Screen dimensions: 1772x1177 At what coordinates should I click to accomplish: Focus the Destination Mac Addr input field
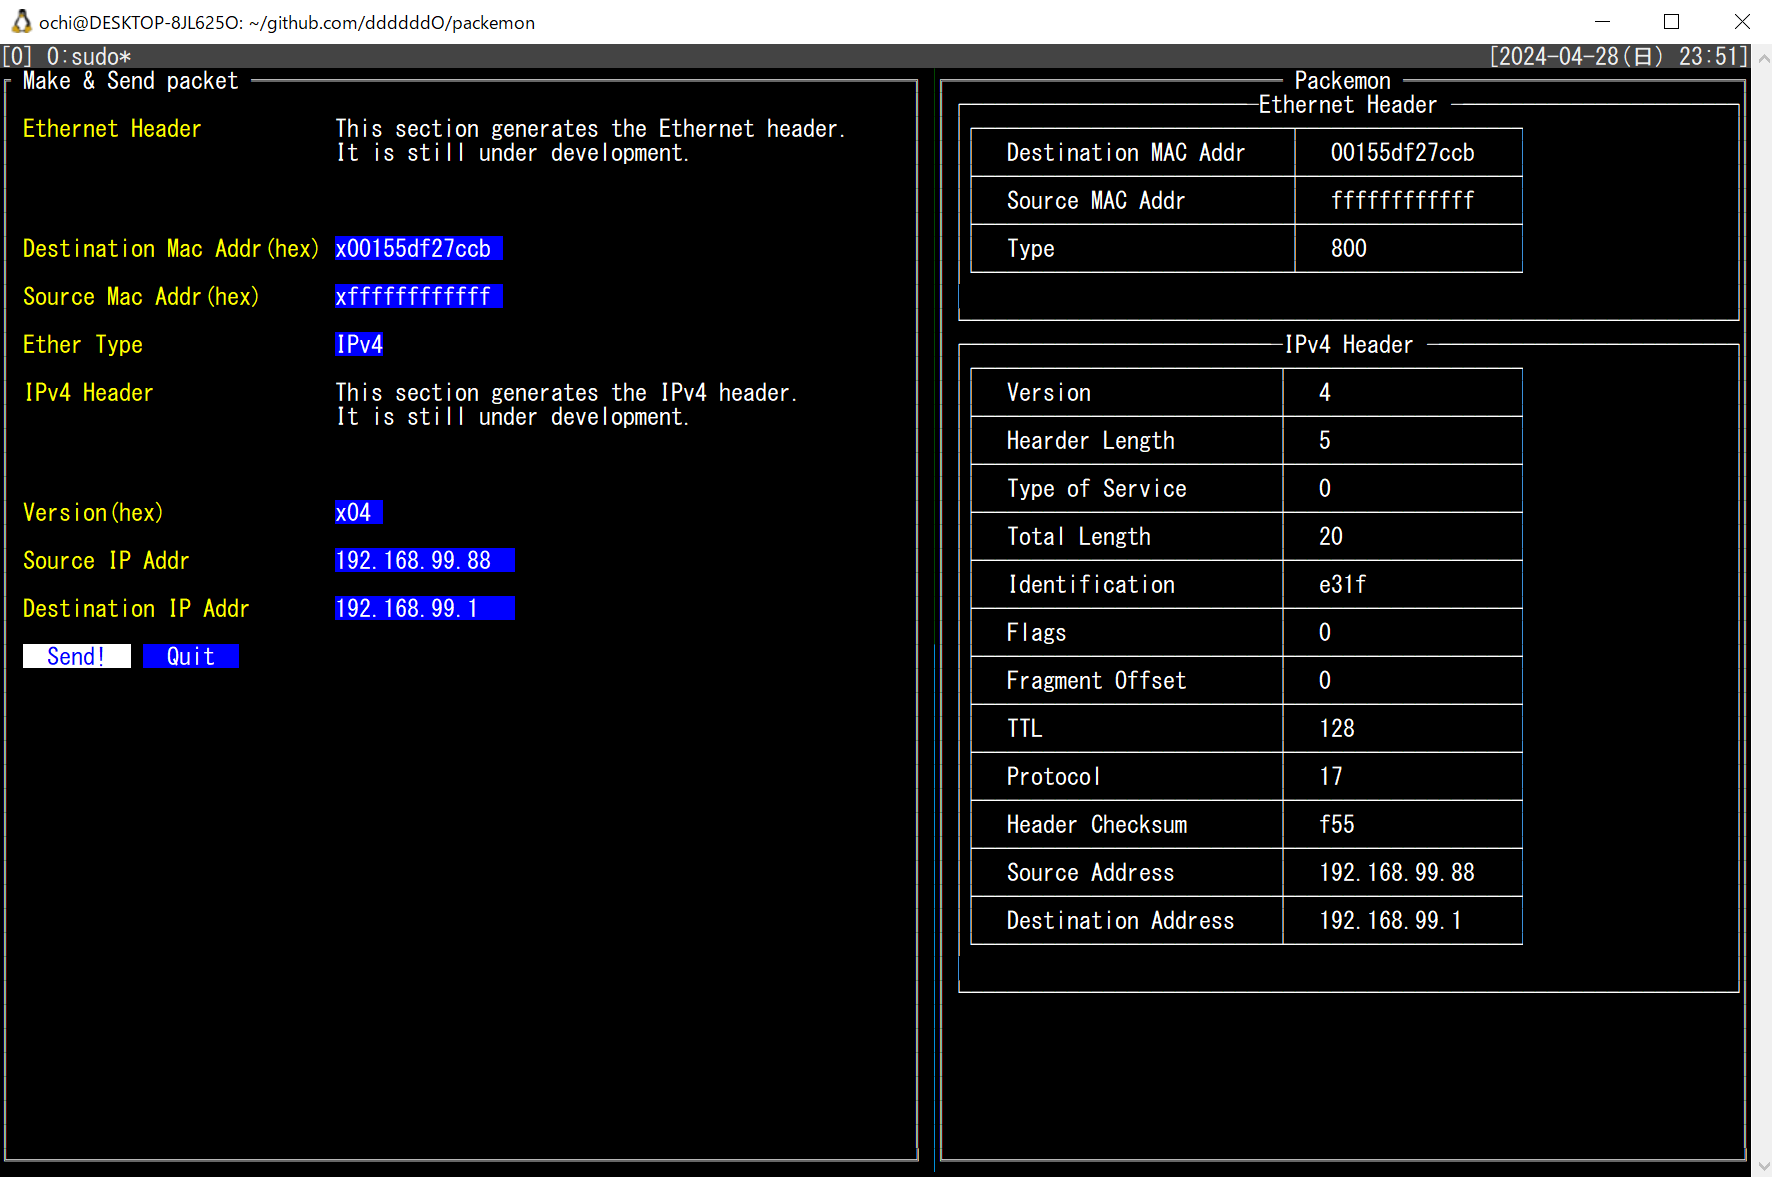click(418, 248)
